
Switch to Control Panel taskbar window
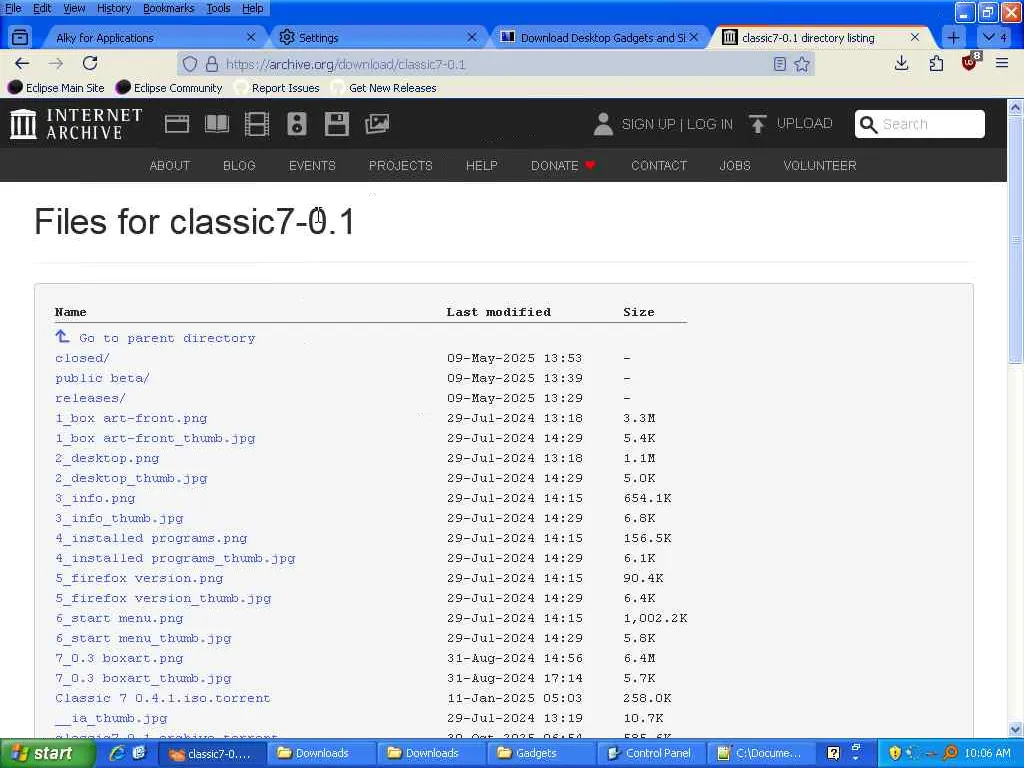651,754
